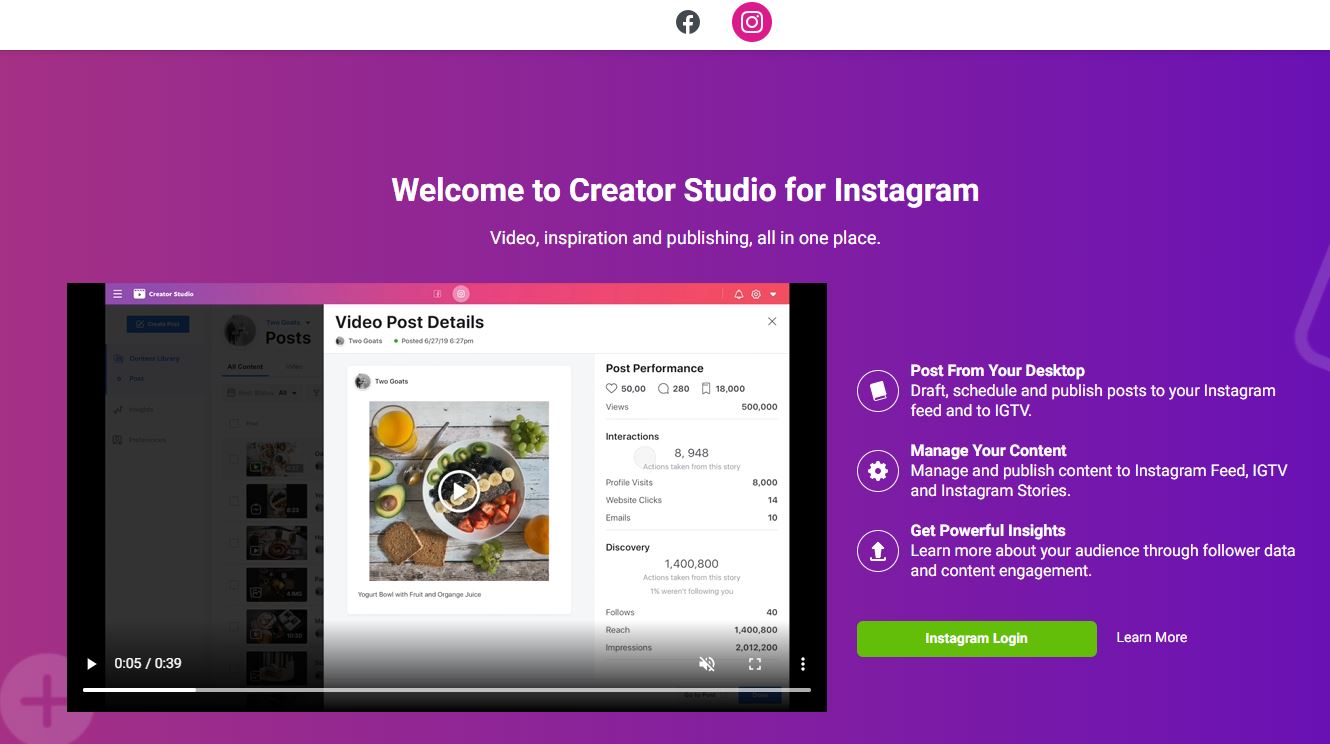Click the 'Profile Visits' row label
The height and width of the screenshot is (744, 1330).
[x=628, y=482]
